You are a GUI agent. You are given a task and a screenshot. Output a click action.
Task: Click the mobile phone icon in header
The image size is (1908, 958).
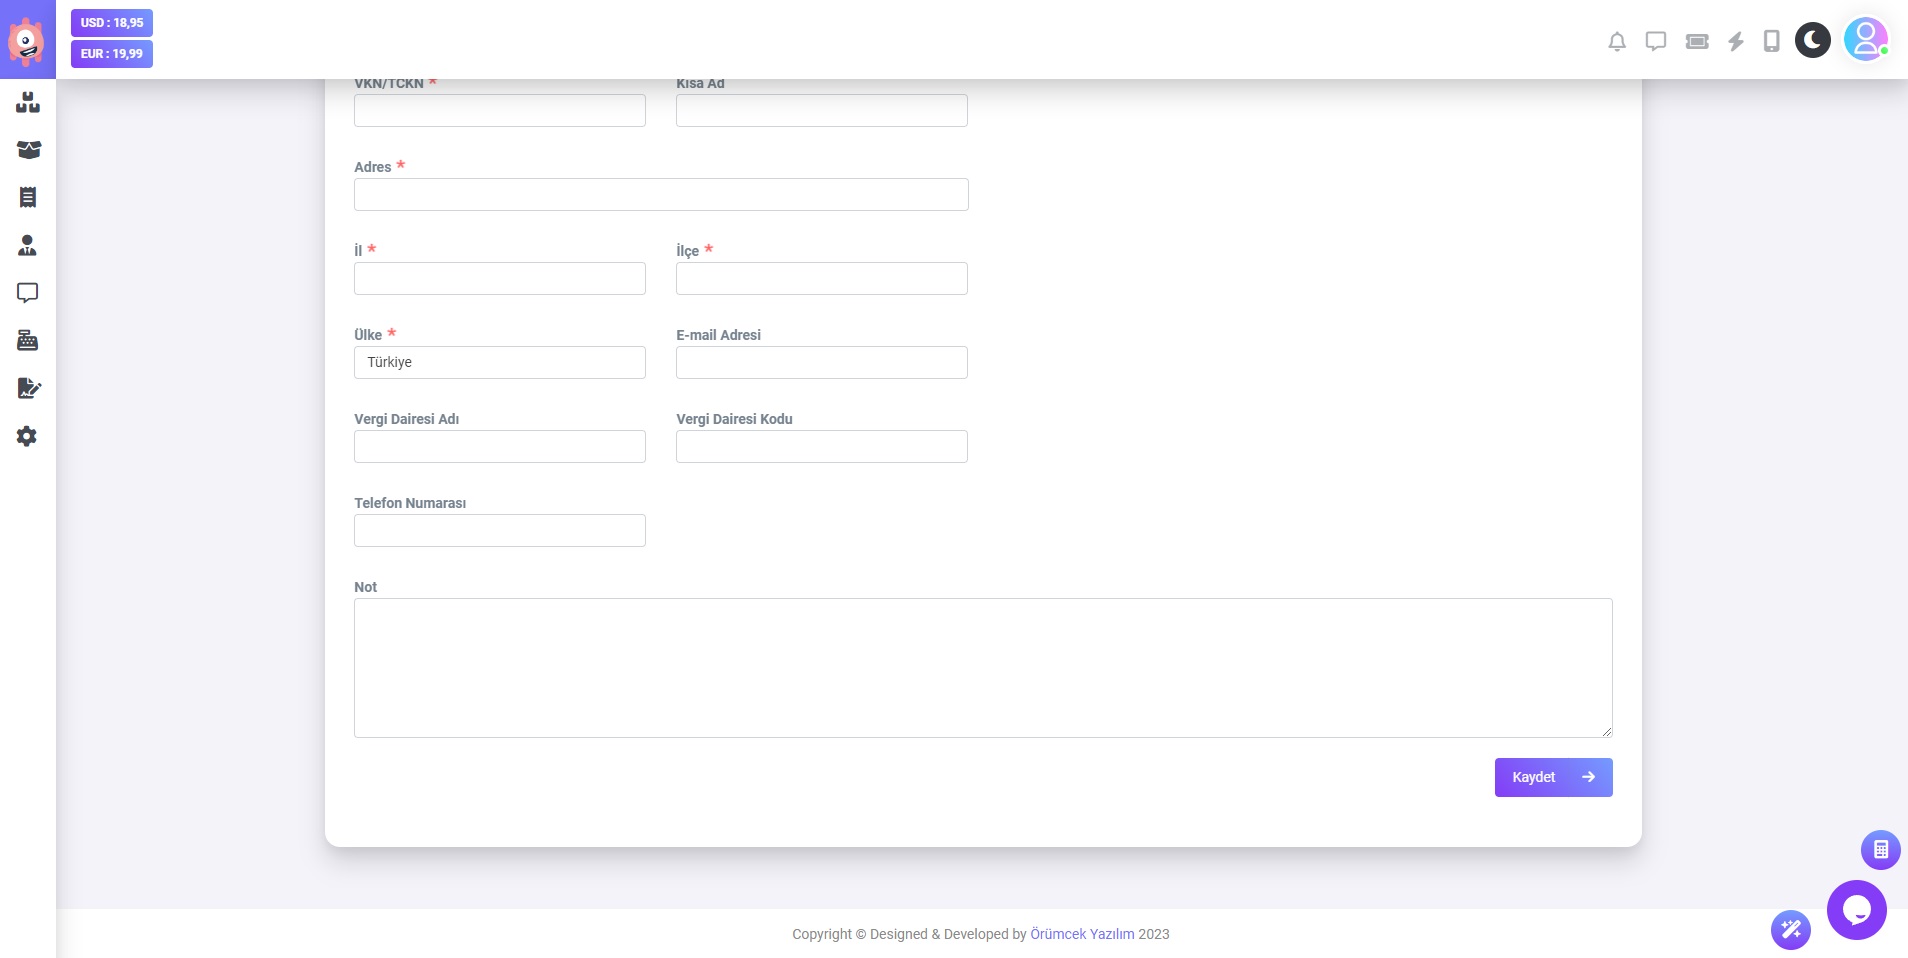(x=1771, y=41)
